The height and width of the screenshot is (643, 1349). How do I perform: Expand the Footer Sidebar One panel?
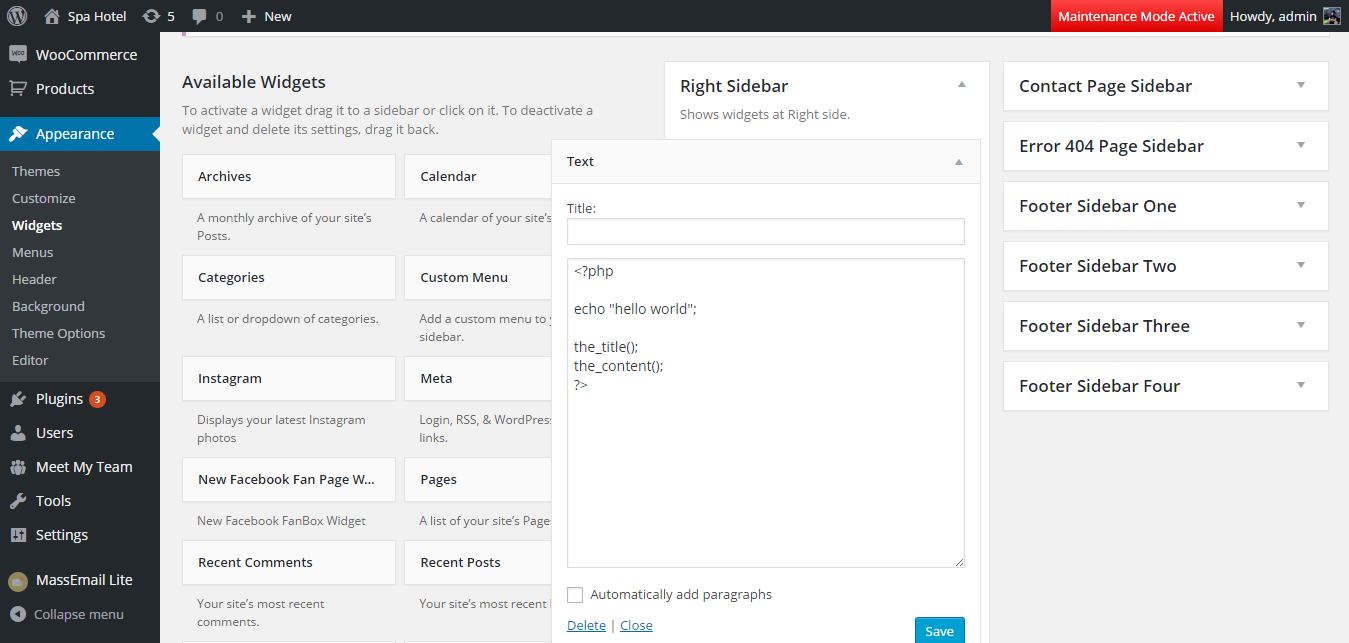click(1301, 206)
